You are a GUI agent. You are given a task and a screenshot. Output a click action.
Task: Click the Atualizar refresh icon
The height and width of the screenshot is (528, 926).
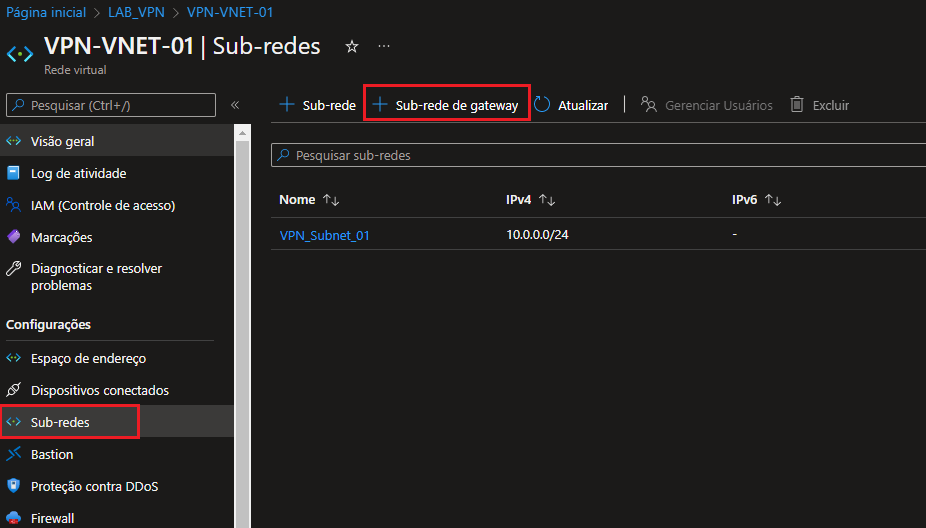tap(542, 105)
